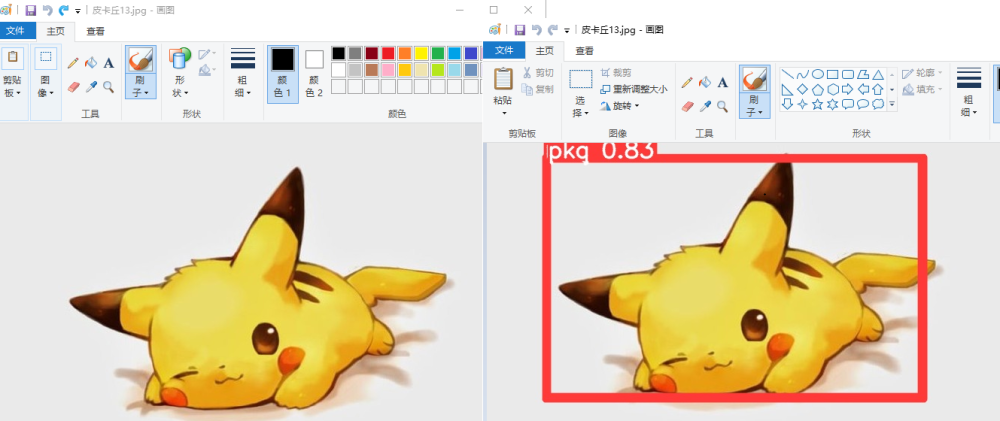
Task: Open Shapes (形状) dropdown in left window
Action: (181, 85)
